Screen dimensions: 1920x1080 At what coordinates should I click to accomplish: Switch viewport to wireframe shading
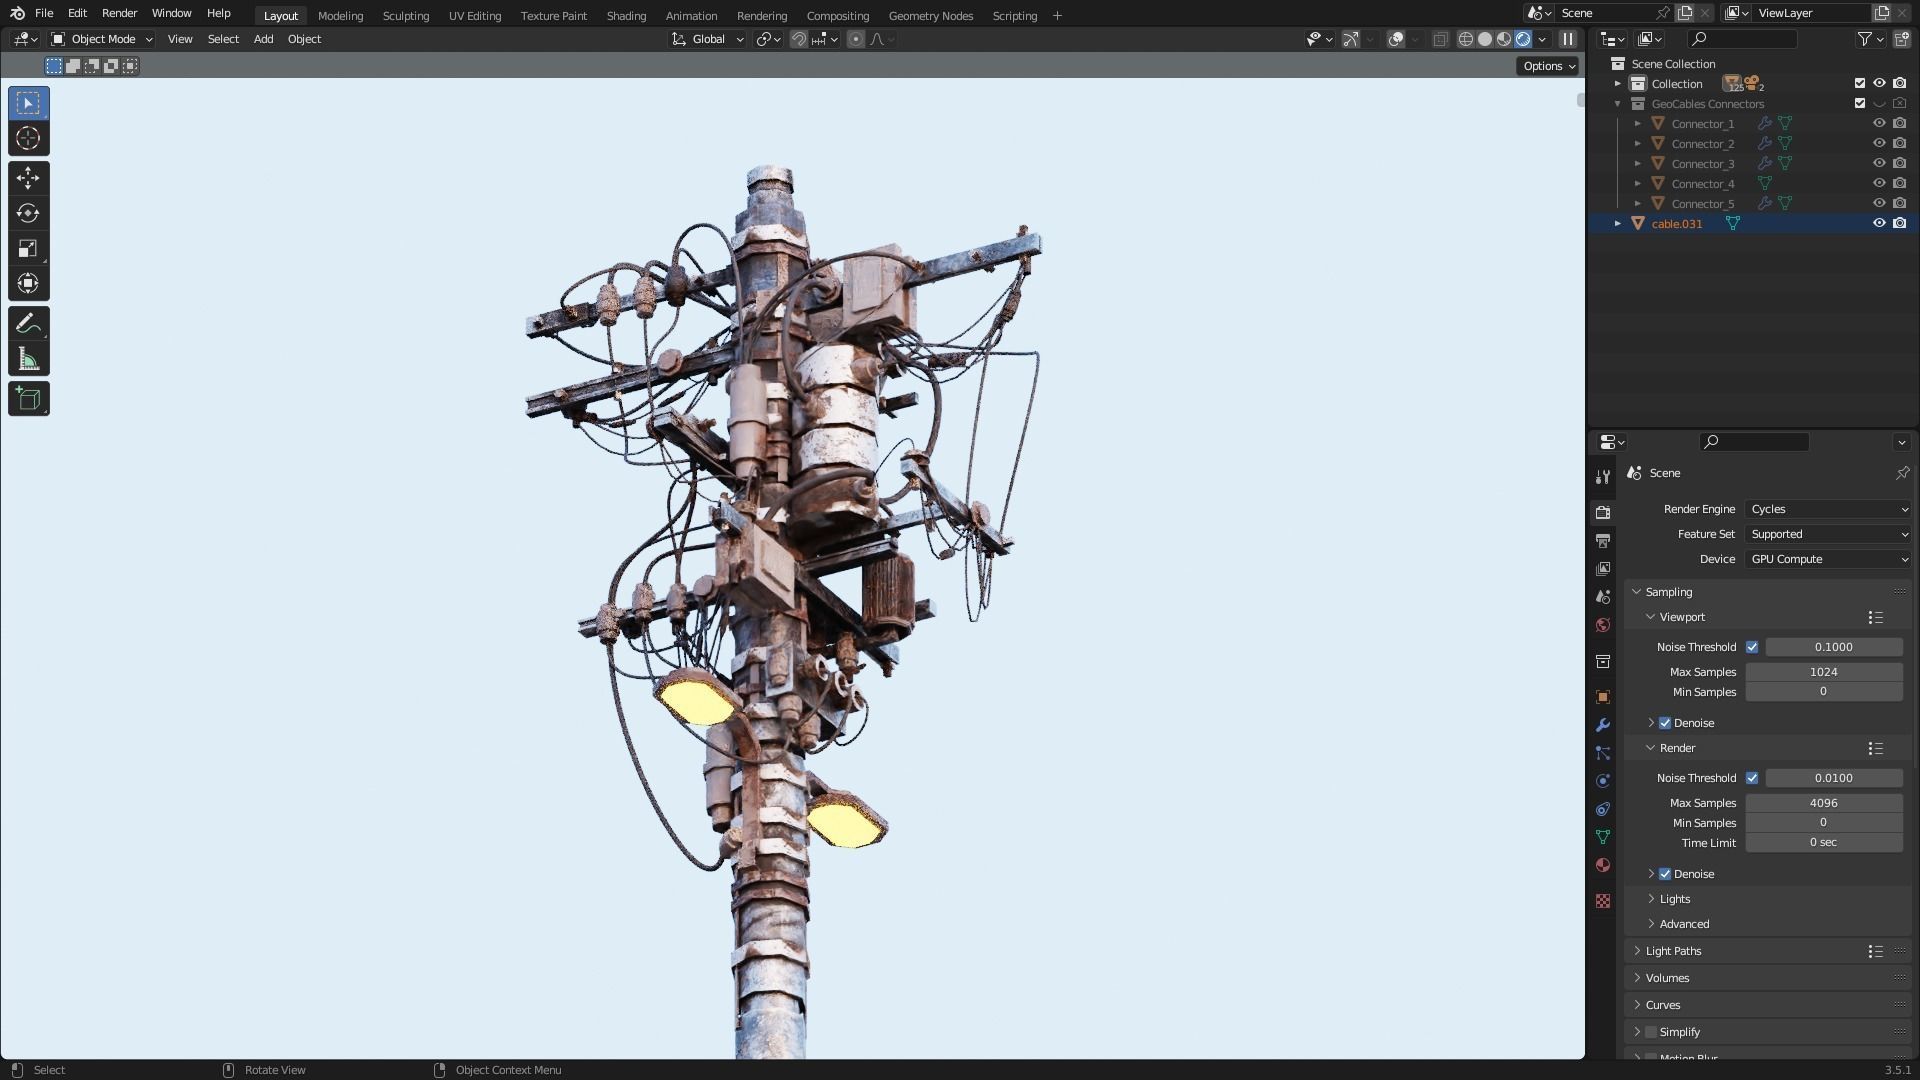tap(1466, 39)
